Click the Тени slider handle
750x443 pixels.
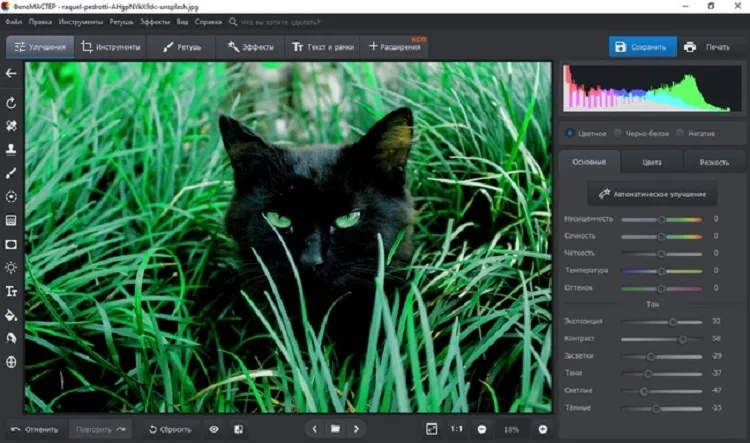click(648, 374)
